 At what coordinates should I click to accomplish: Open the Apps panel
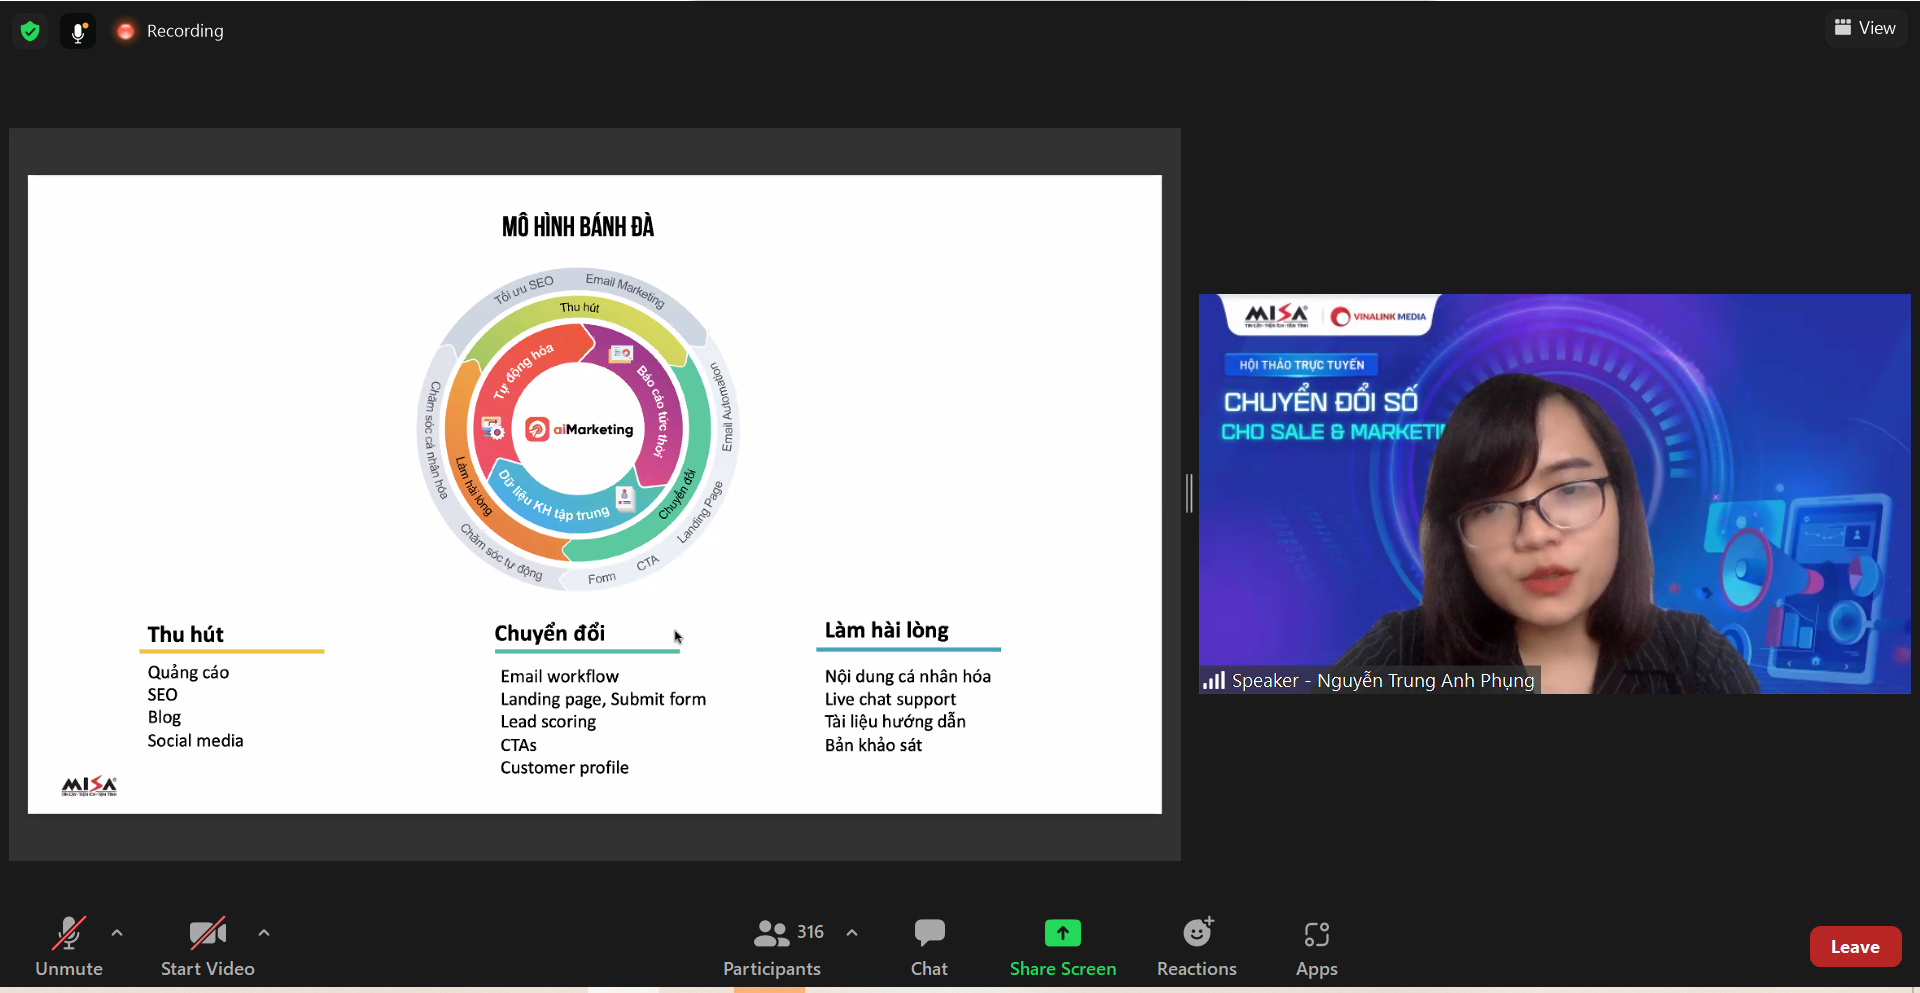point(1316,946)
